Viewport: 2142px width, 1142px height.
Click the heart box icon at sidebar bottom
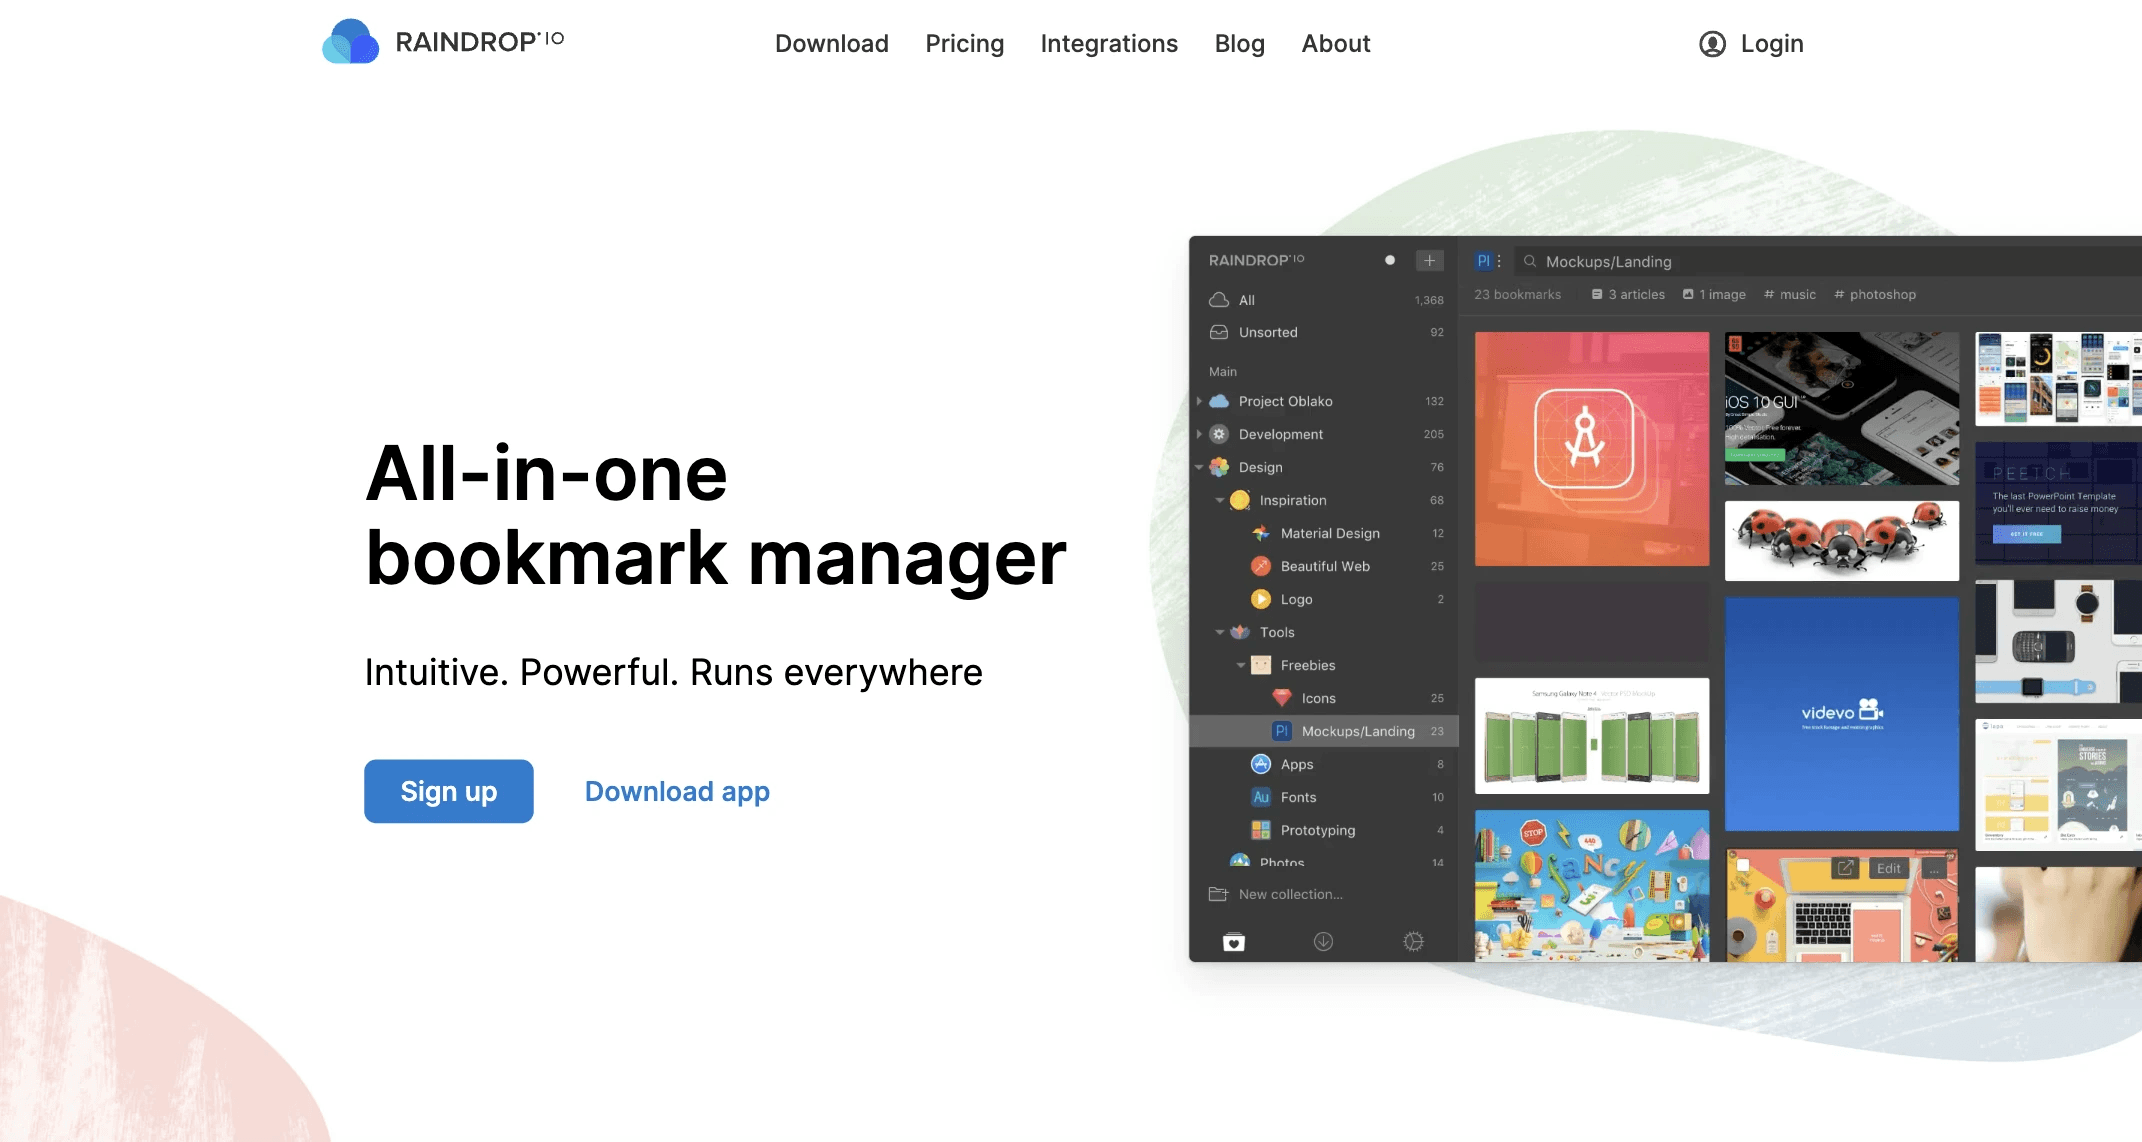(1234, 941)
